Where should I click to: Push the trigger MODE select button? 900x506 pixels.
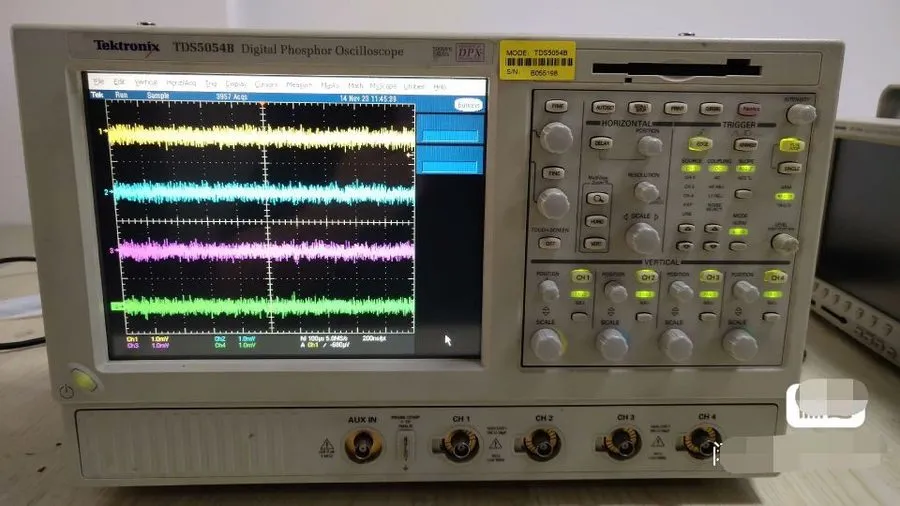(x=738, y=247)
